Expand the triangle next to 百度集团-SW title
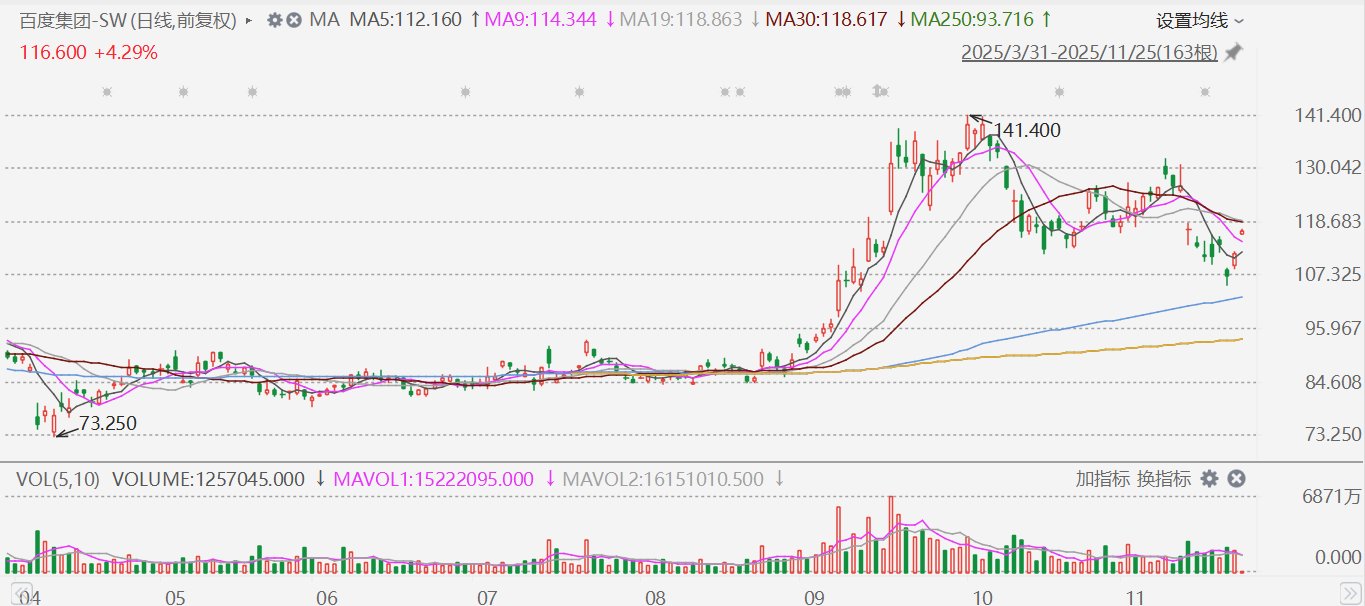The width and height of the screenshot is (1365, 606). click(248, 20)
